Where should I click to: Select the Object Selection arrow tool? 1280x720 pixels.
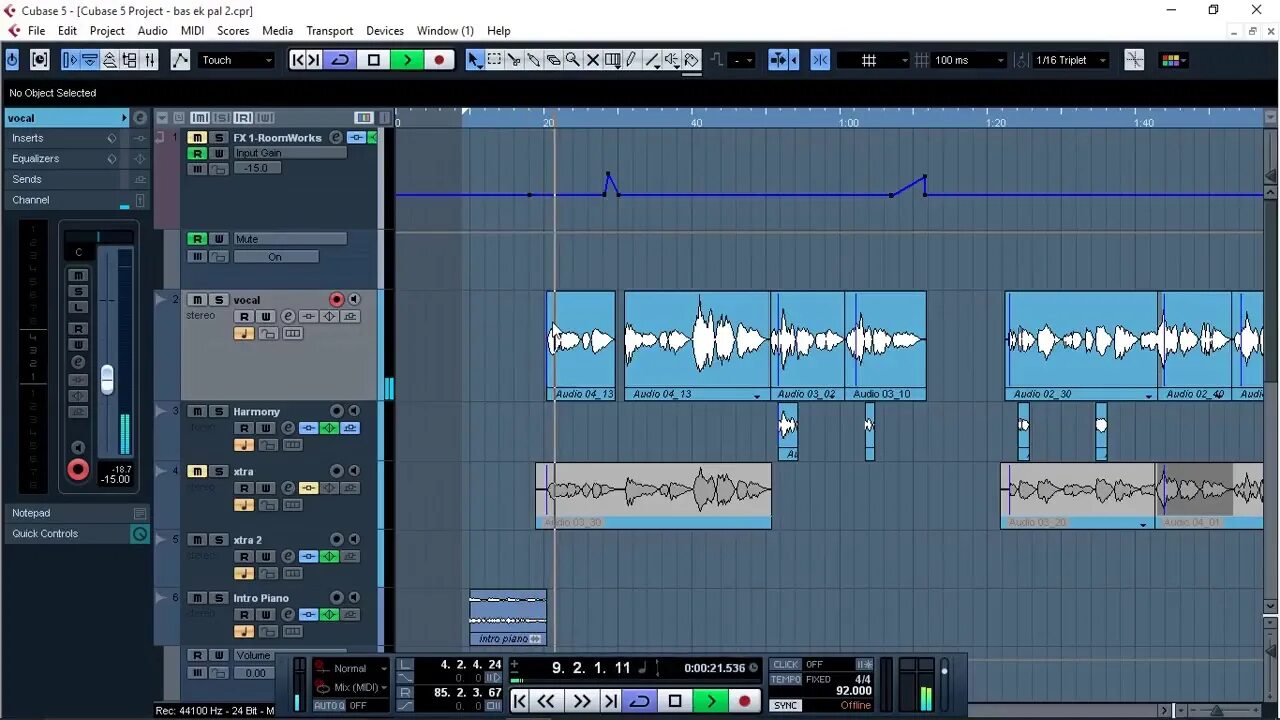pyautogui.click(x=475, y=60)
